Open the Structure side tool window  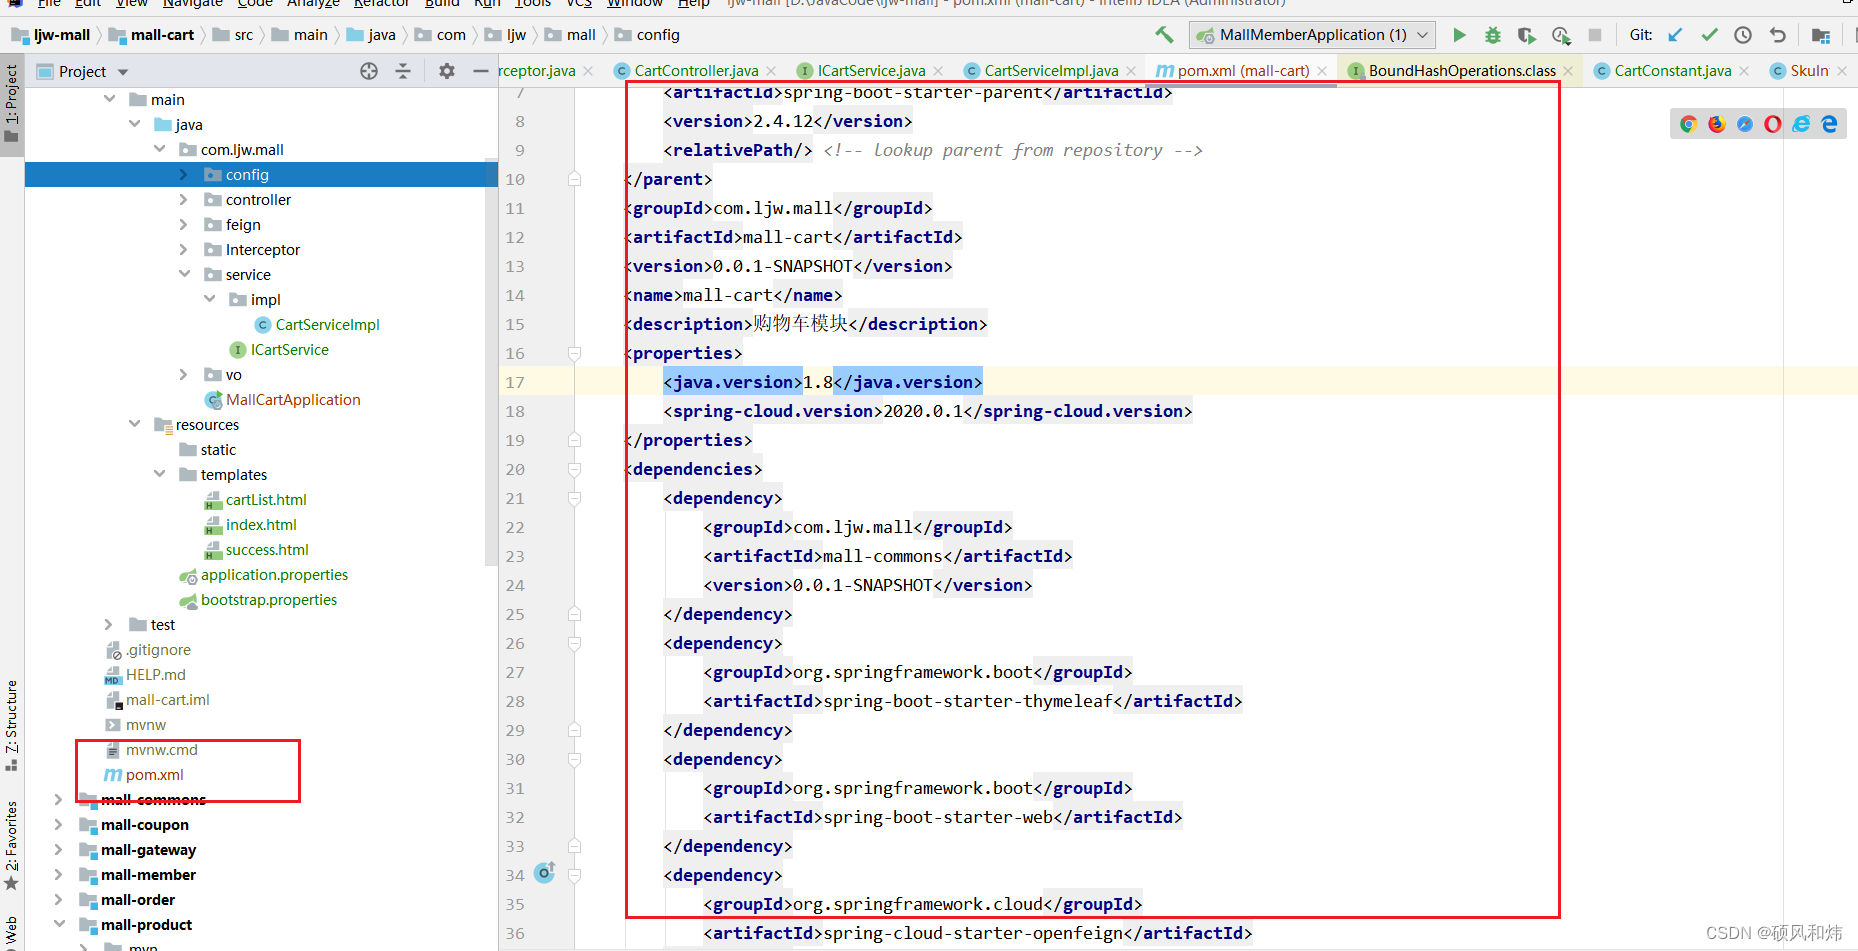click(x=11, y=726)
